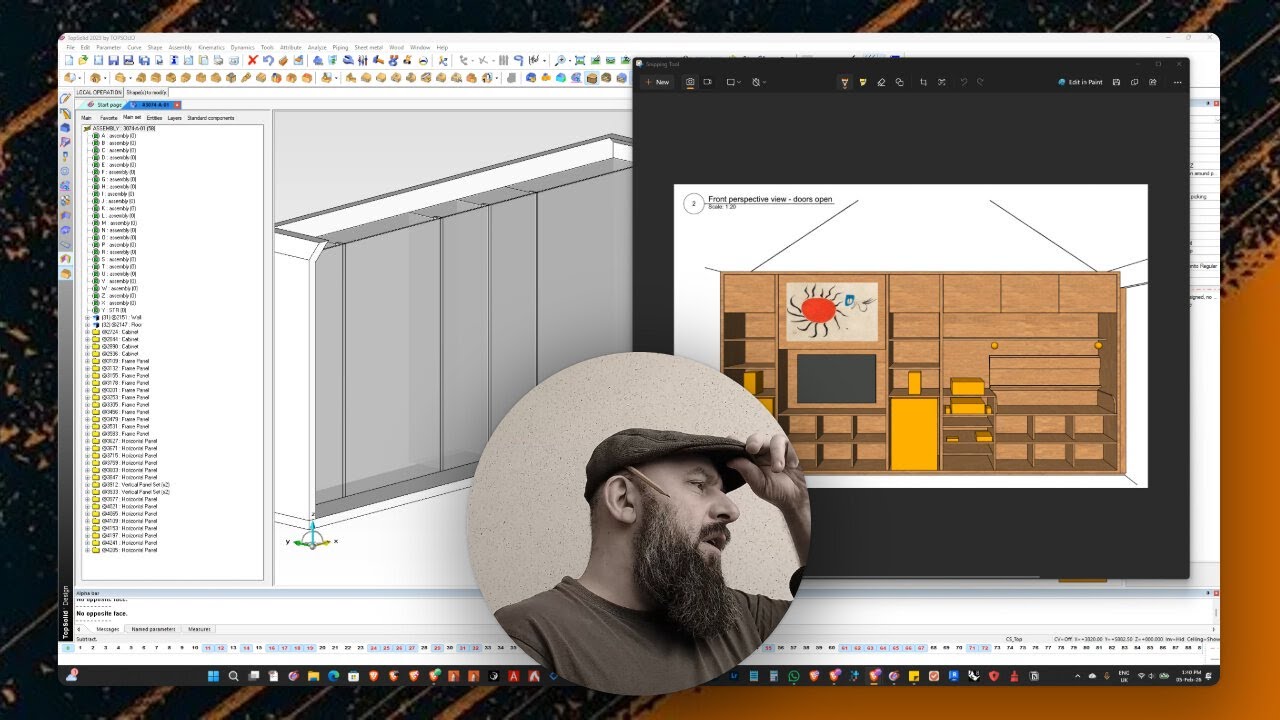Click the Undo arrow in Snipping Tool
The height and width of the screenshot is (720, 1280).
(x=964, y=82)
